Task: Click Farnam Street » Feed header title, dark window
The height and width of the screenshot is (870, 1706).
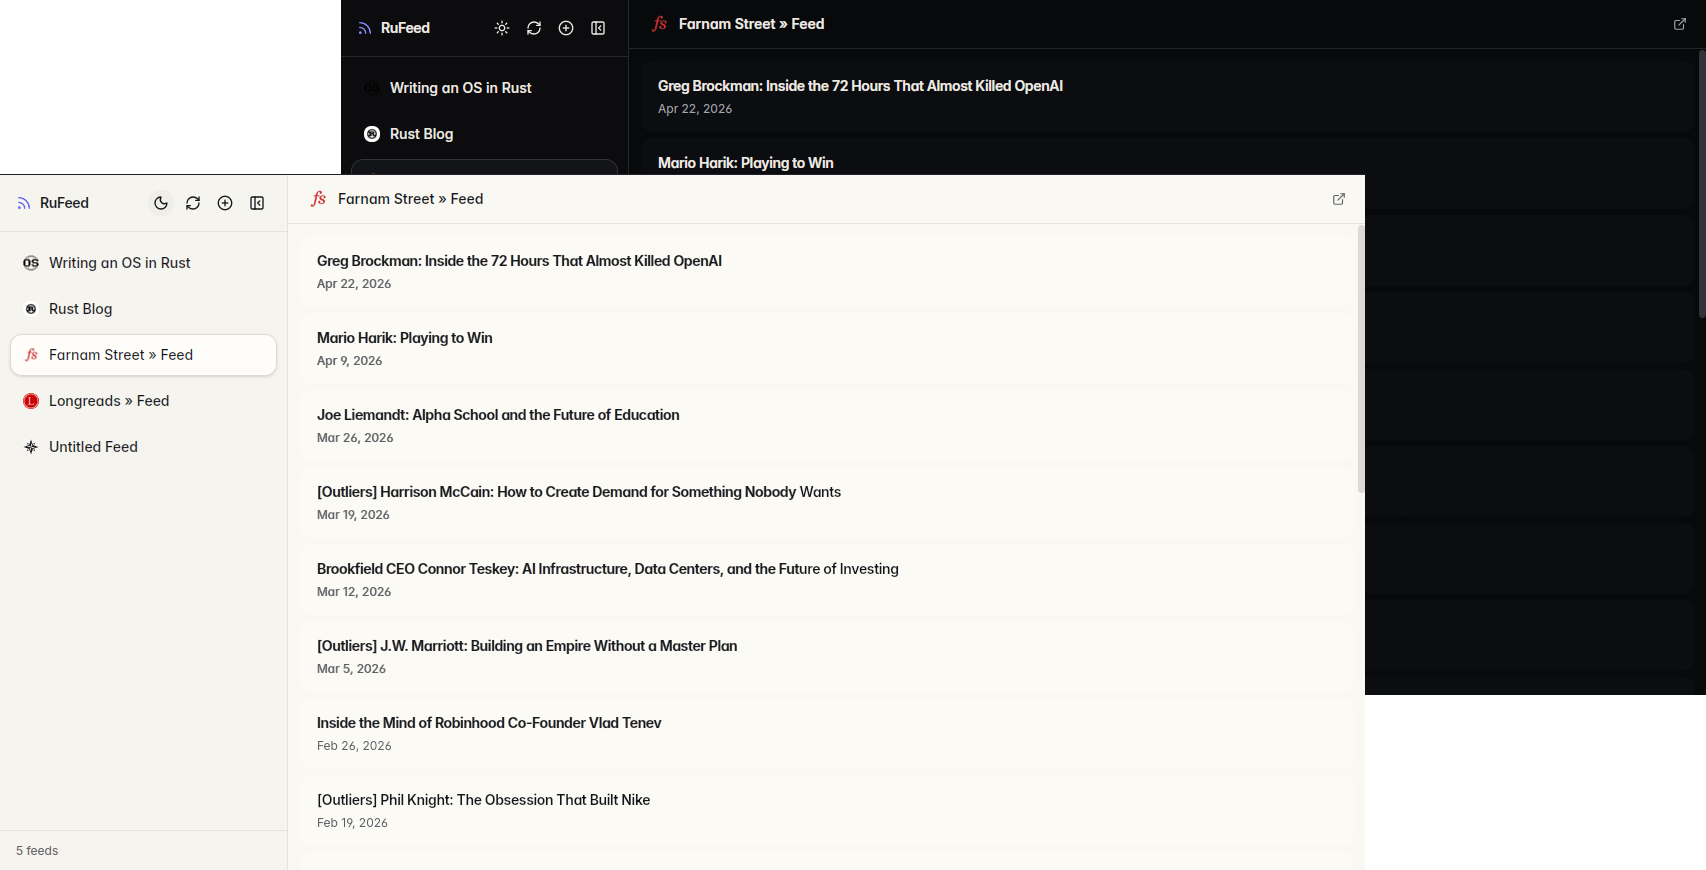Action: 751,24
